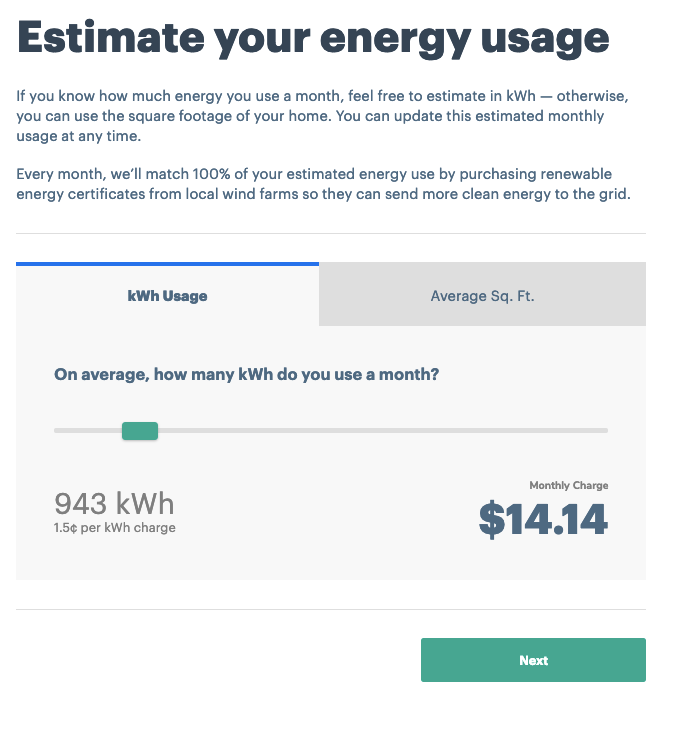686x739 pixels.
Task: Click the slider track's far right end
Action: point(604,430)
